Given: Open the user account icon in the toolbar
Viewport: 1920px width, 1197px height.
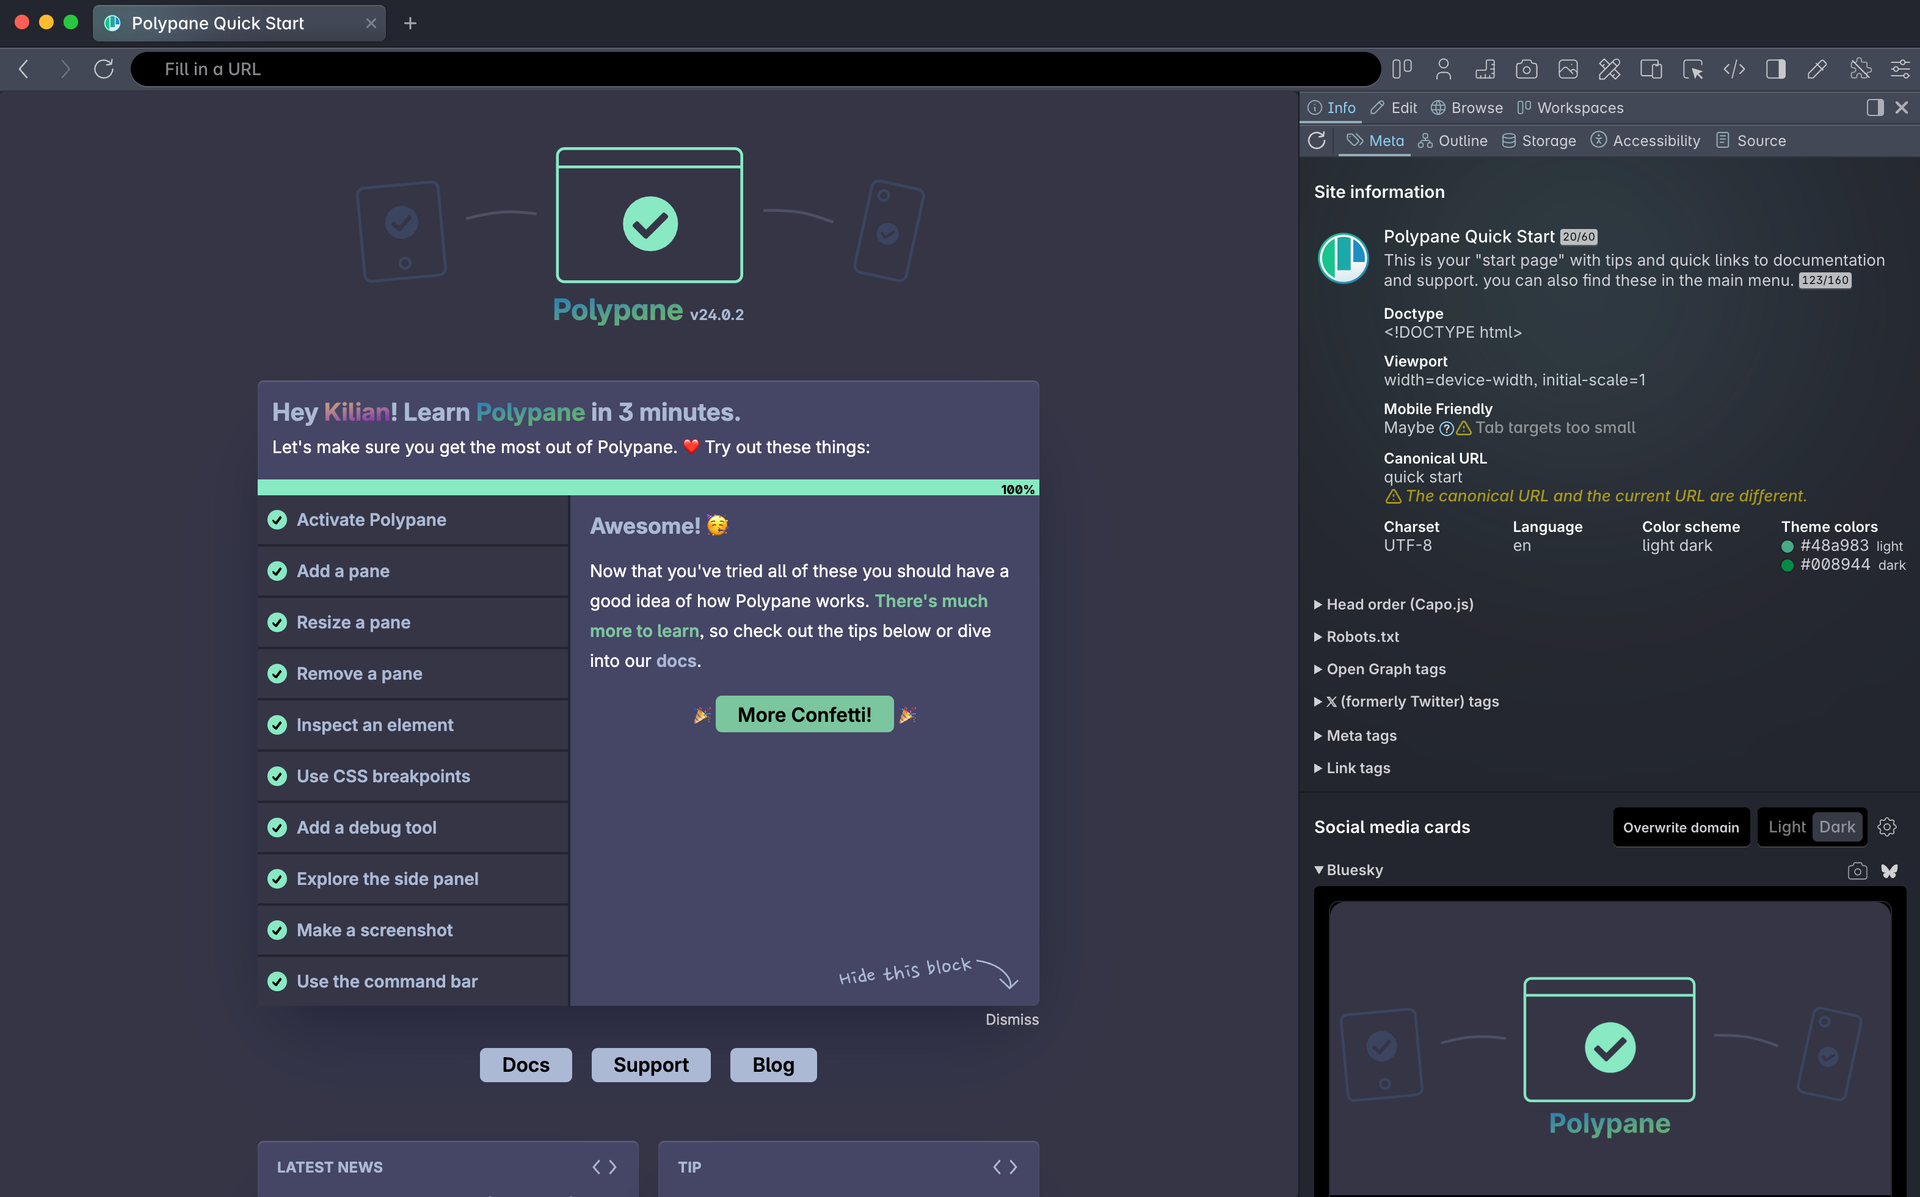Looking at the screenshot, I should pyautogui.click(x=1443, y=69).
